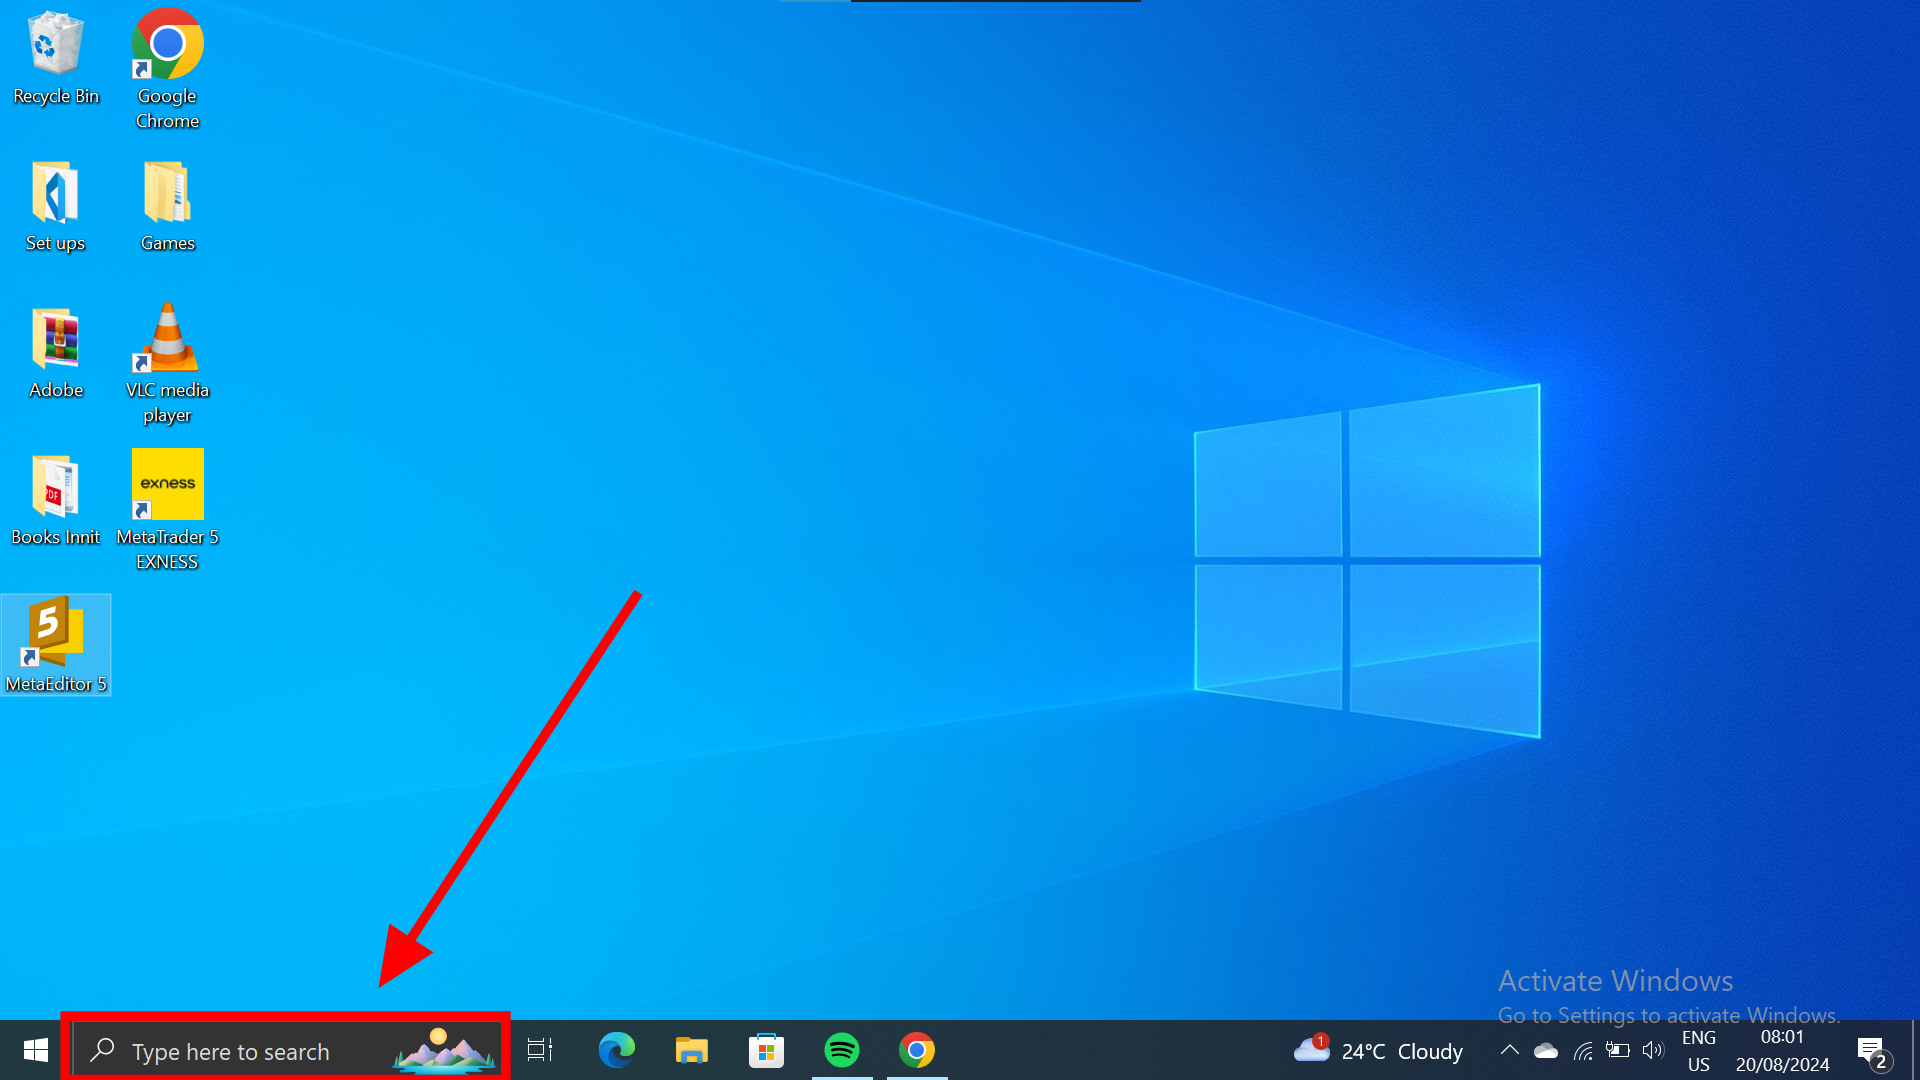Expand the hidden system tray icons
The height and width of the screenshot is (1080, 1920).
(1509, 1050)
